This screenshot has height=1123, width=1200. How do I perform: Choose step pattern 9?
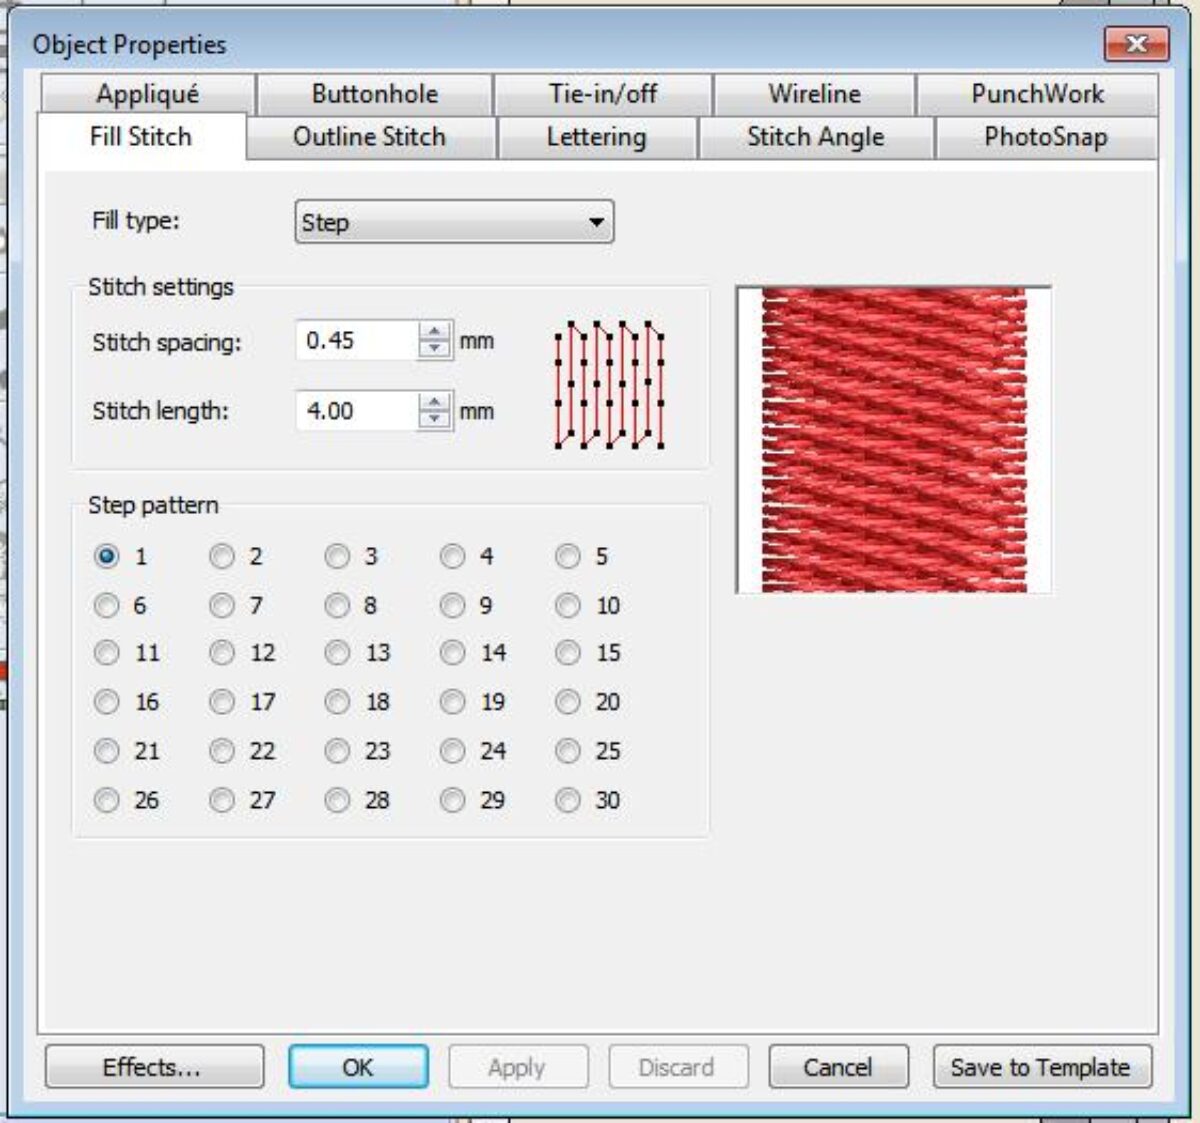coord(453,605)
